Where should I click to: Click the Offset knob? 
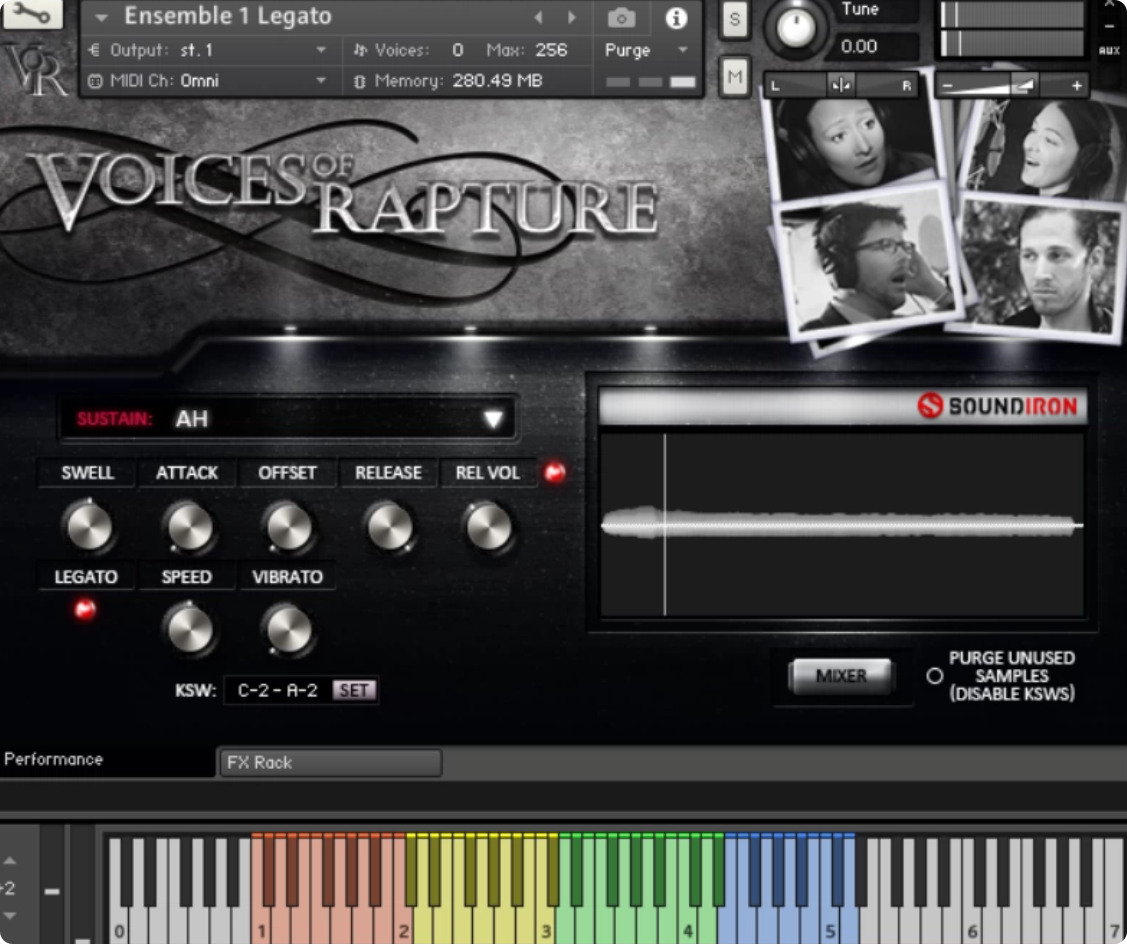coord(289,526)
